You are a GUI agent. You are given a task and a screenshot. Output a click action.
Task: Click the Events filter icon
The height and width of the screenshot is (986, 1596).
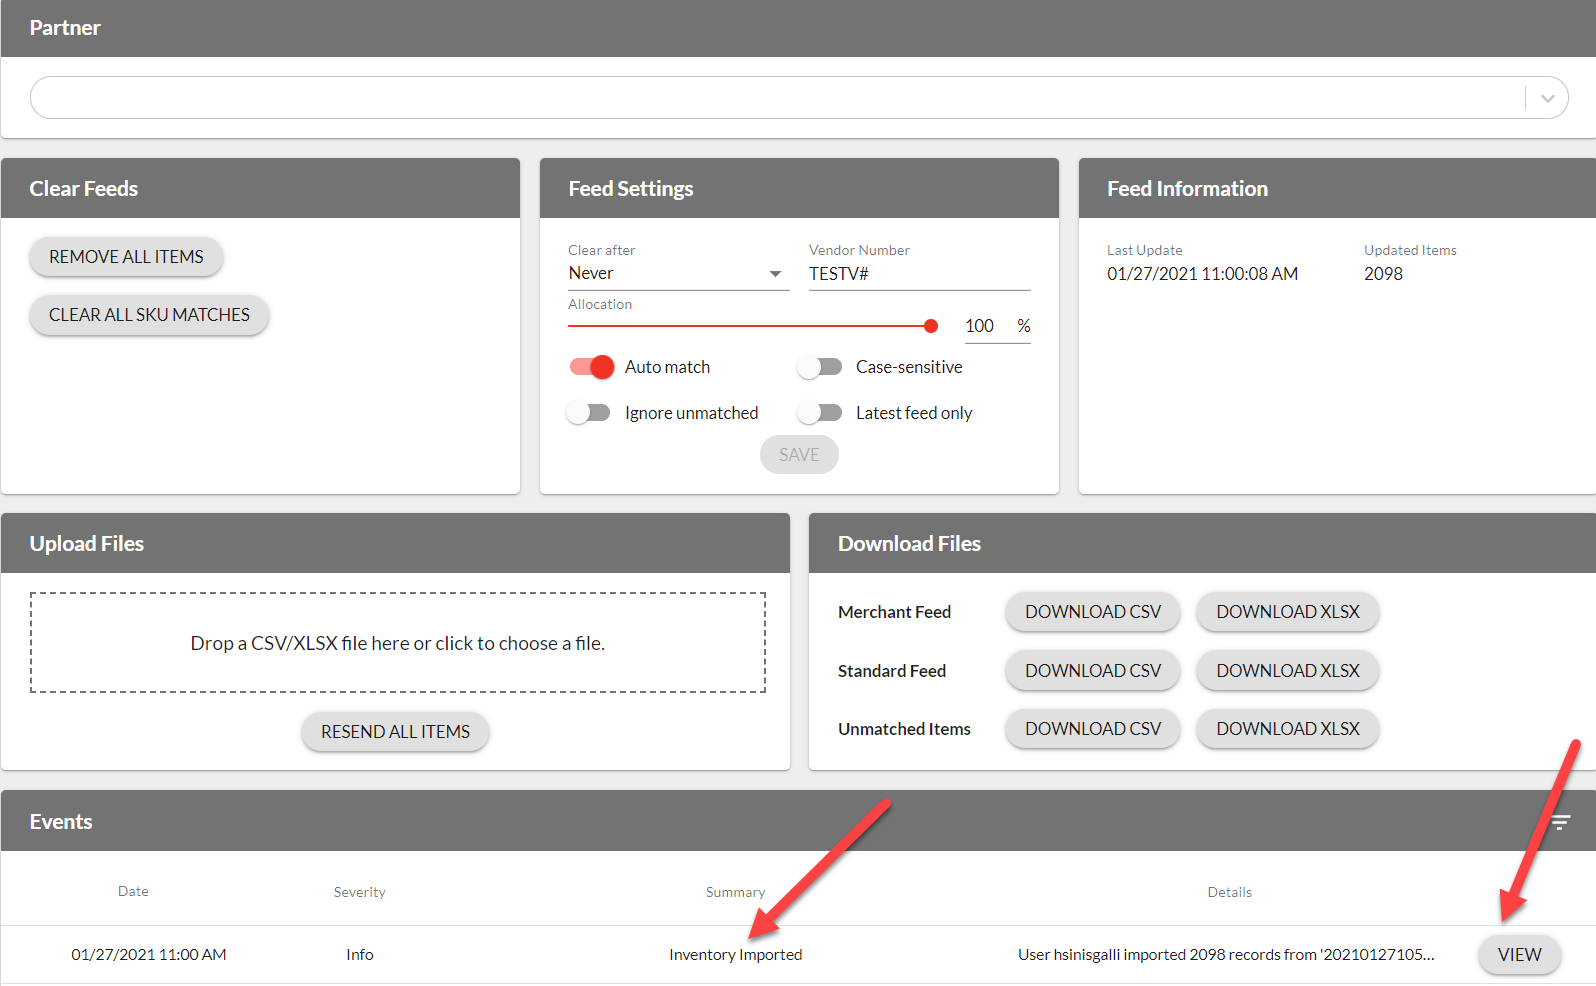pos(1560,822)
